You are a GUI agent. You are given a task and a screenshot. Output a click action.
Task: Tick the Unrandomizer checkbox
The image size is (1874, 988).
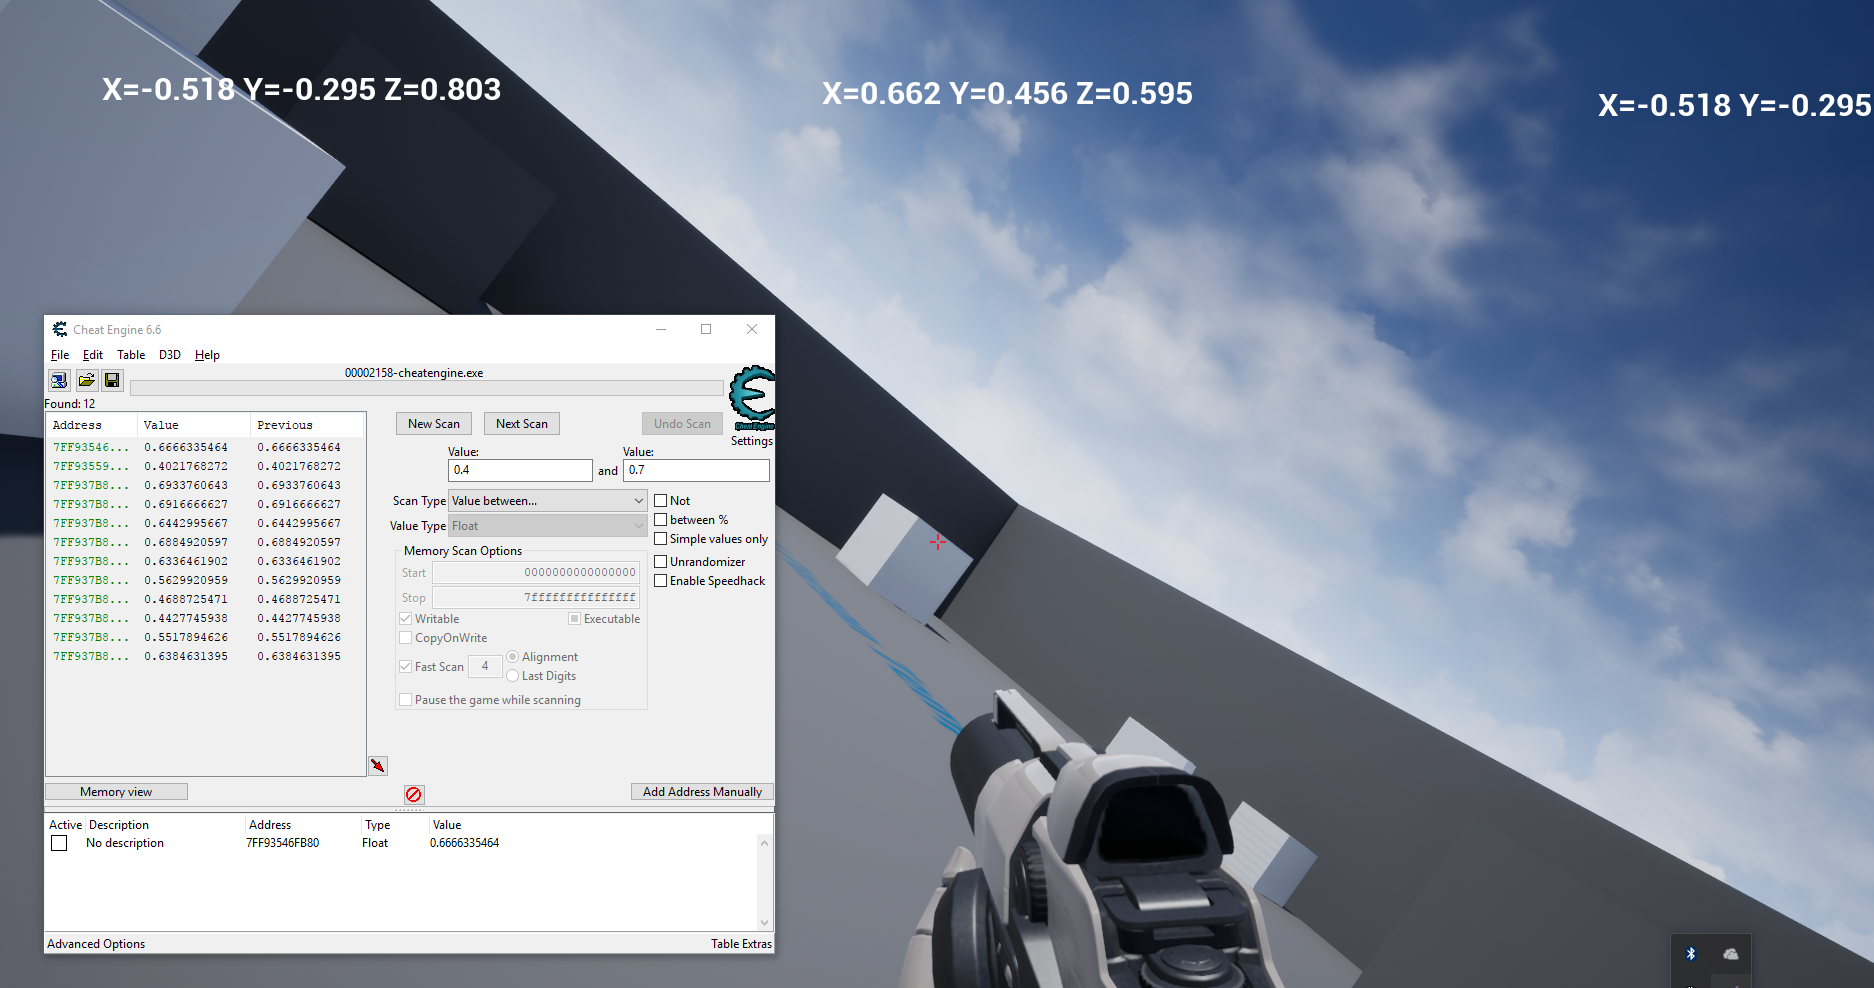pyautogui.click(x=661, y=562)
